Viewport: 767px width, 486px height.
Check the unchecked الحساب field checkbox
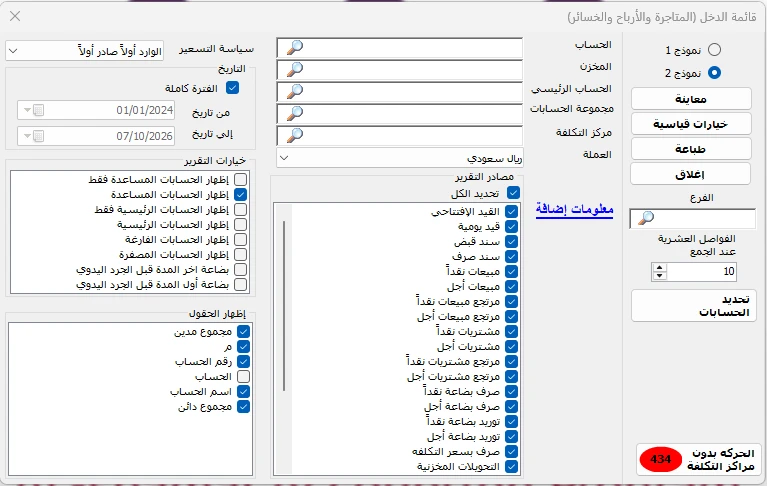(x=244, y=376)
